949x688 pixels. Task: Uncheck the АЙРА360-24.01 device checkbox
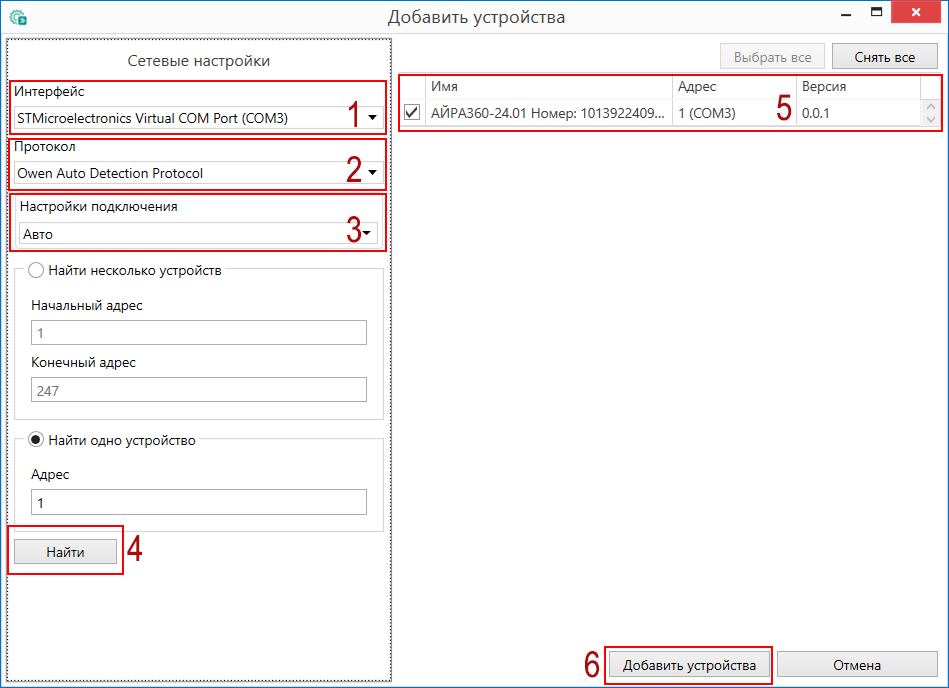pyautogui.click(x=412, y=113)
